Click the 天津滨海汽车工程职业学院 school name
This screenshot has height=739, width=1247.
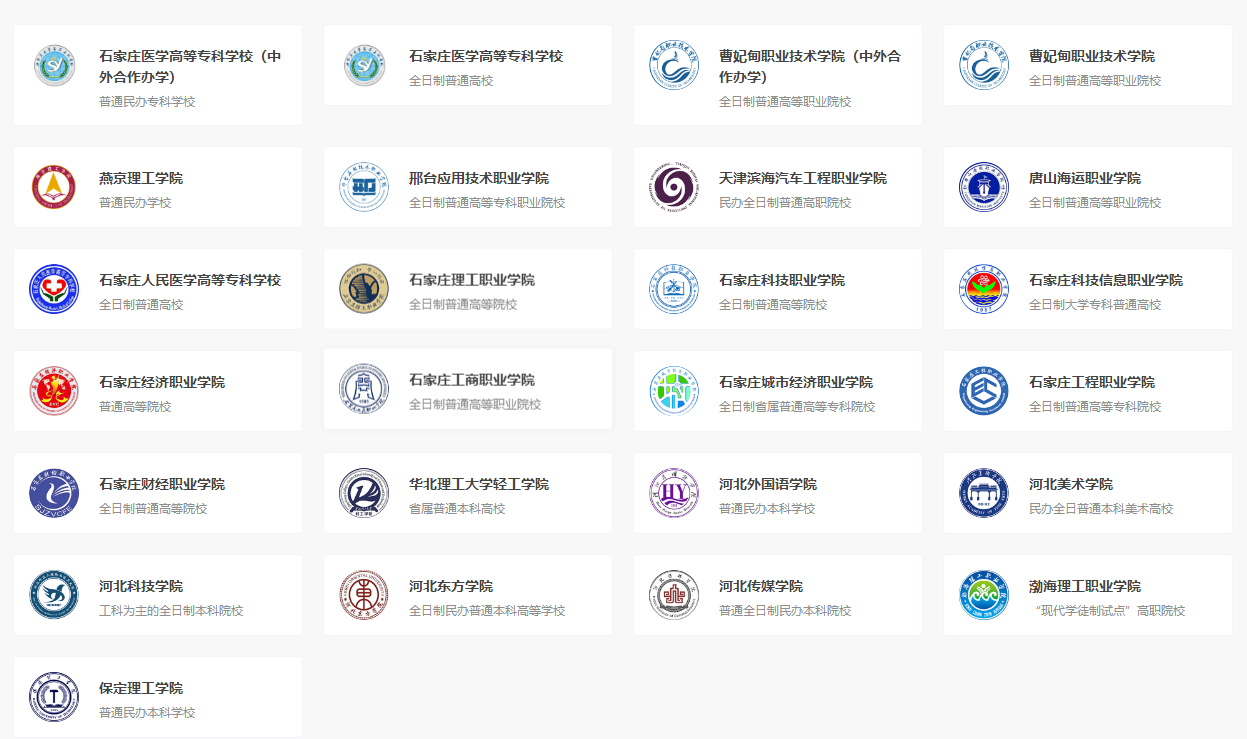(803, 178)
